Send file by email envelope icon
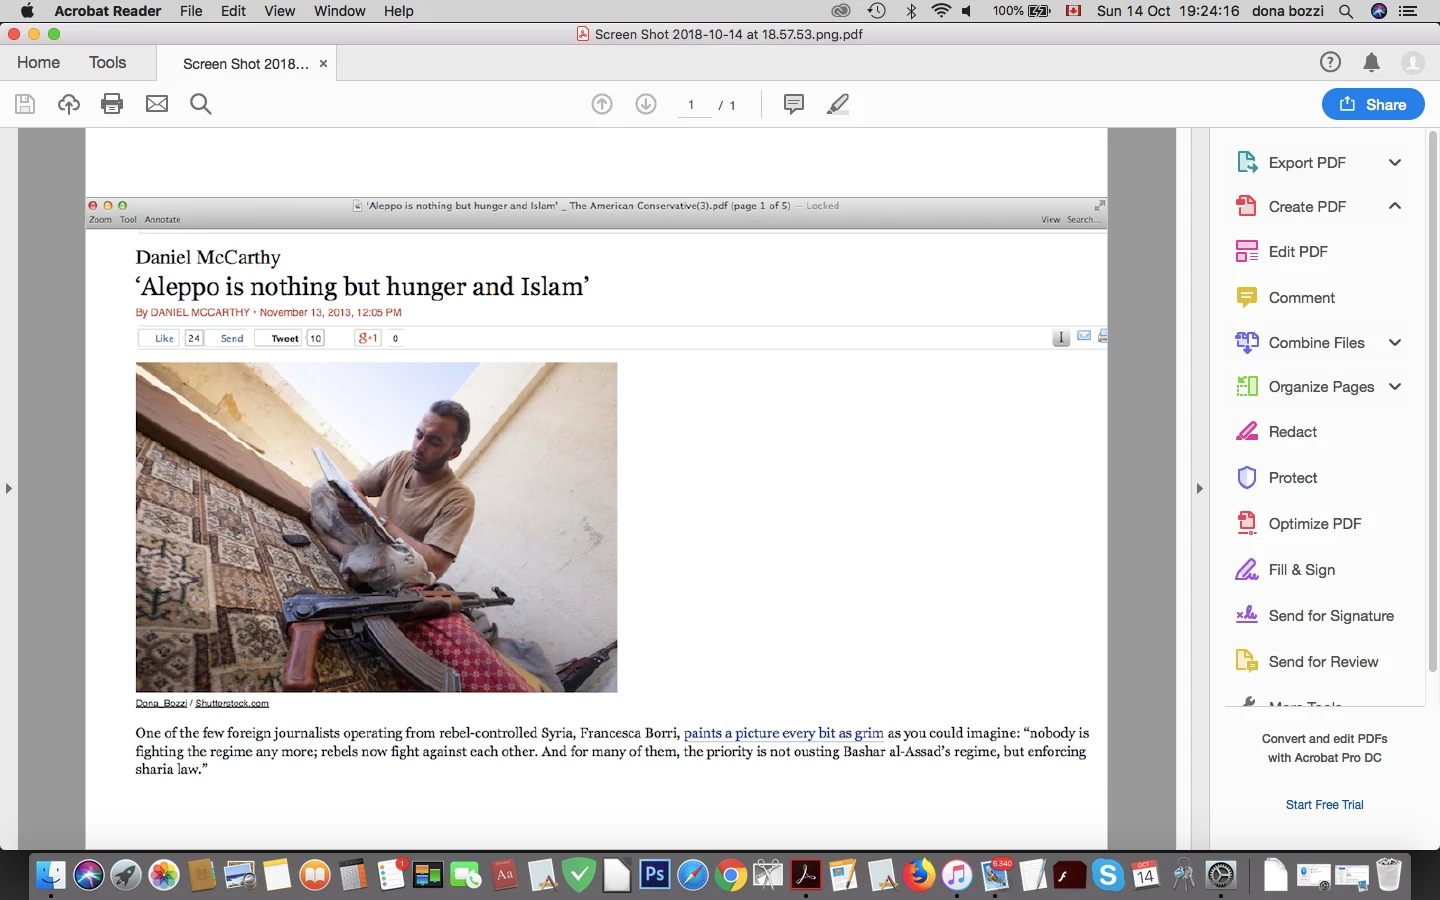Screen dimensions: 1440x900 pyautogui.click(x=157, y=104)
